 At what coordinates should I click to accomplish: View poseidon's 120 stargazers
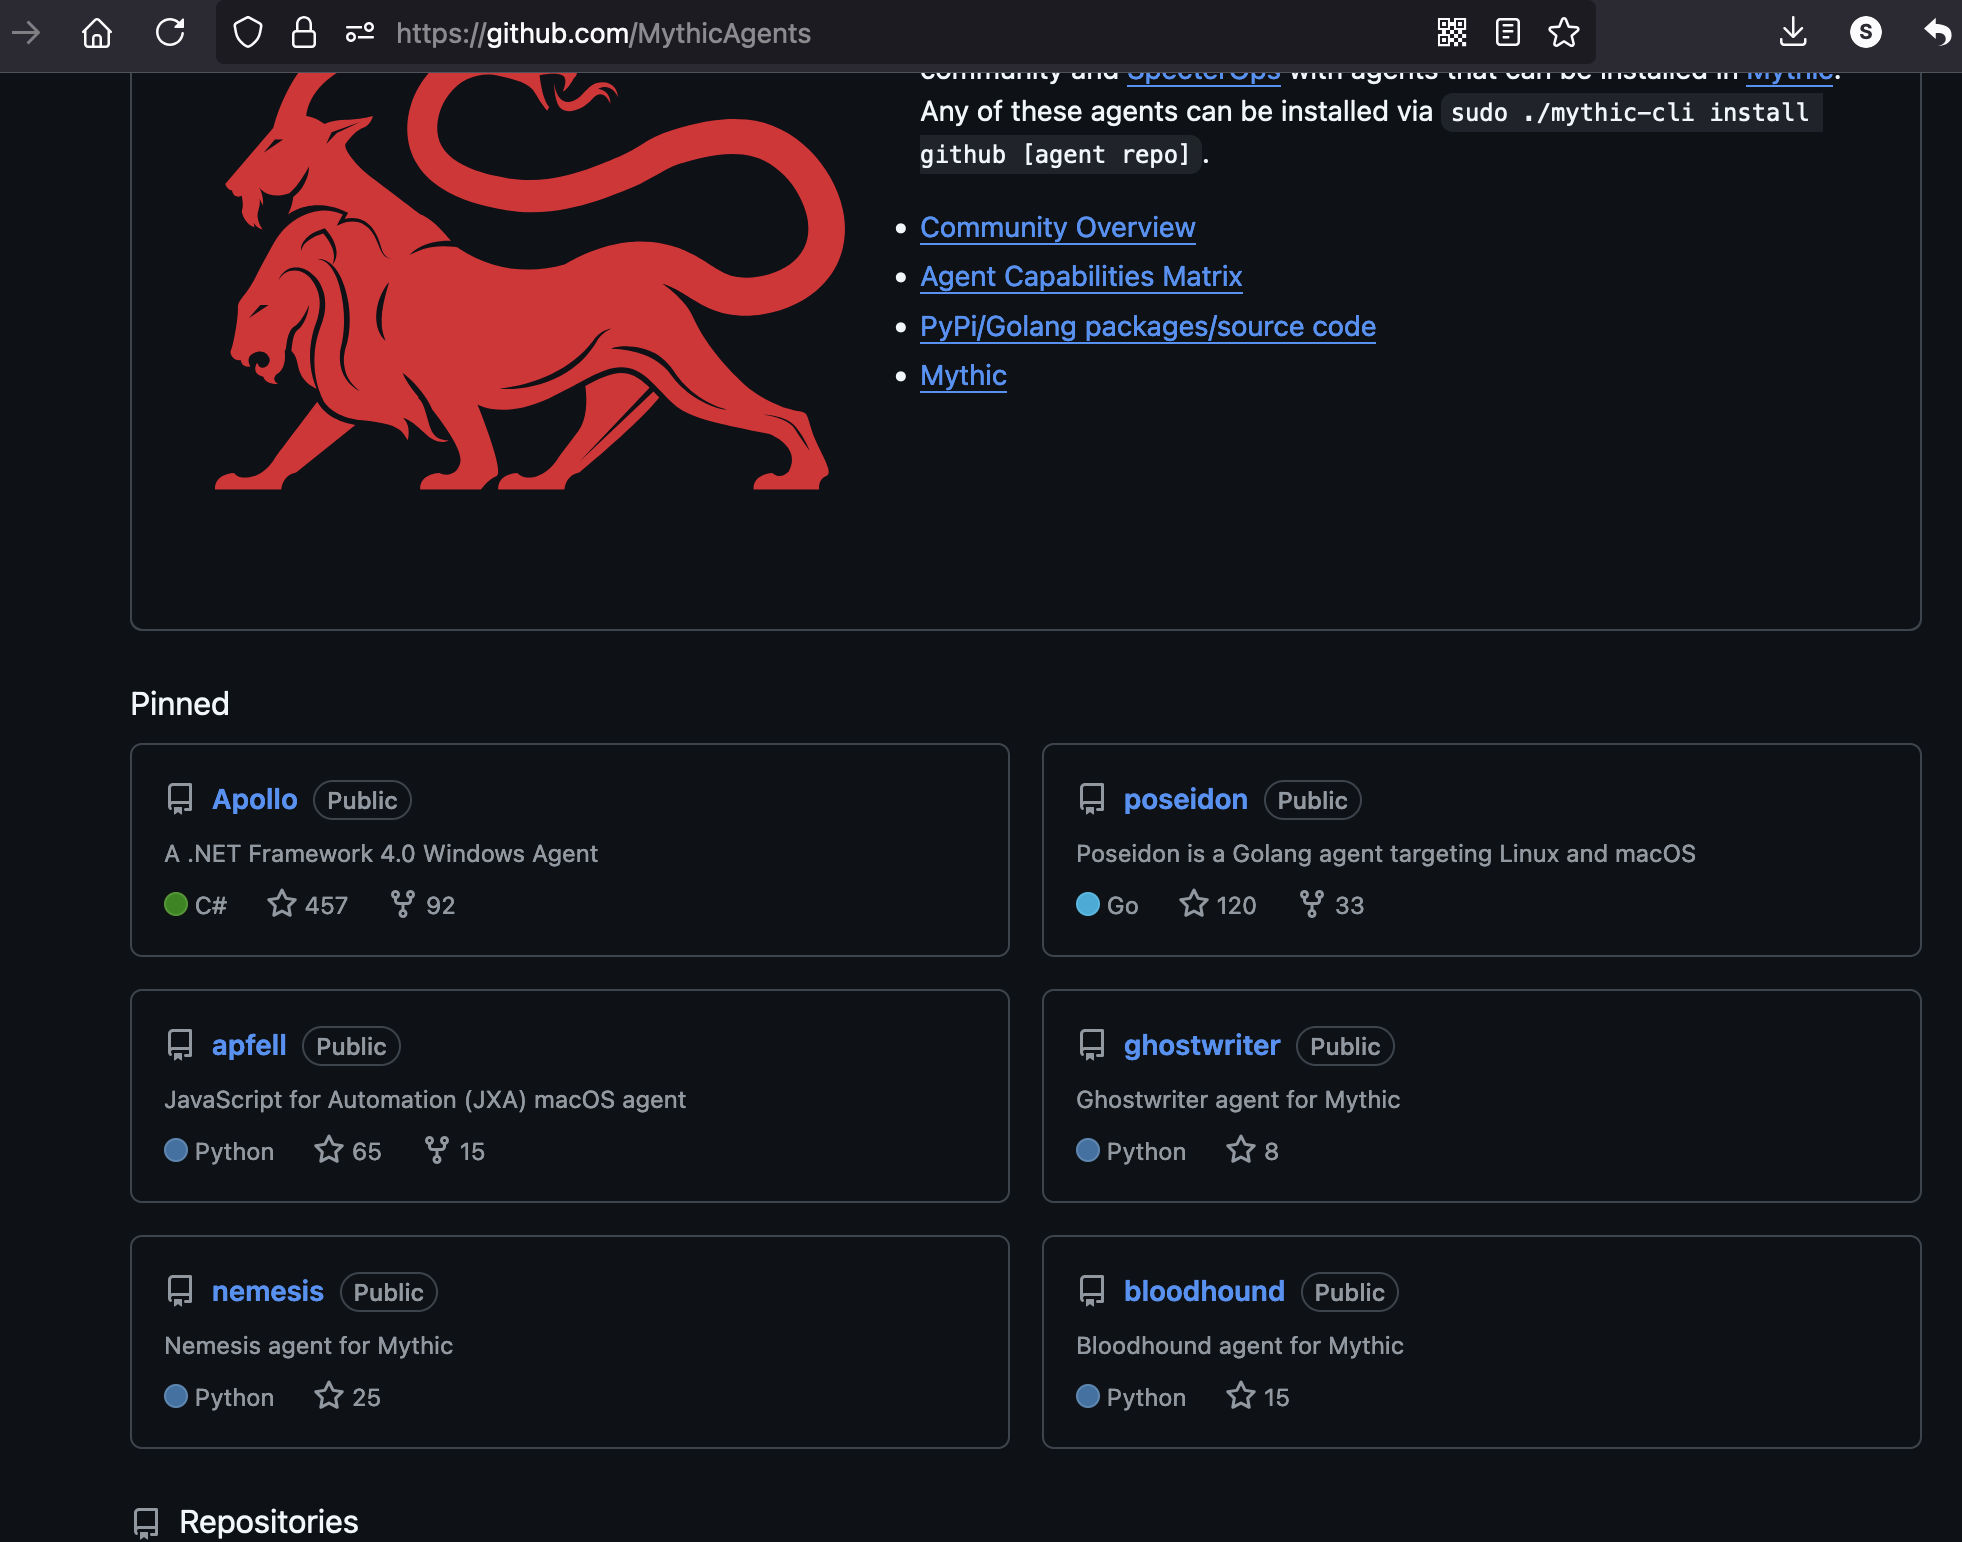pos(1218,905)
